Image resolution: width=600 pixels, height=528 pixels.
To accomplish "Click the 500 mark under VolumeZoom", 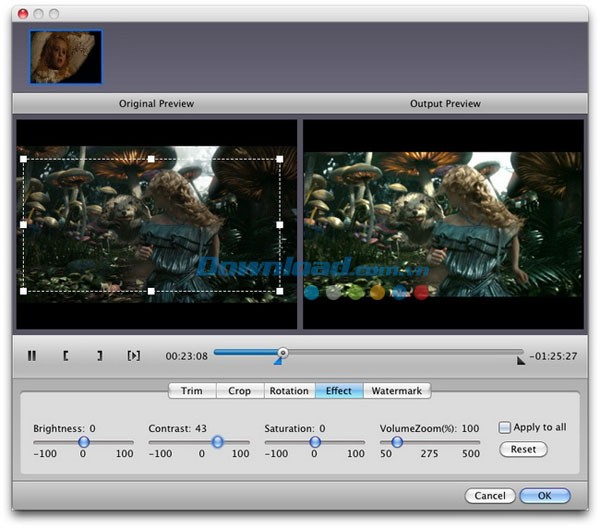I will [x=471, y=454].
